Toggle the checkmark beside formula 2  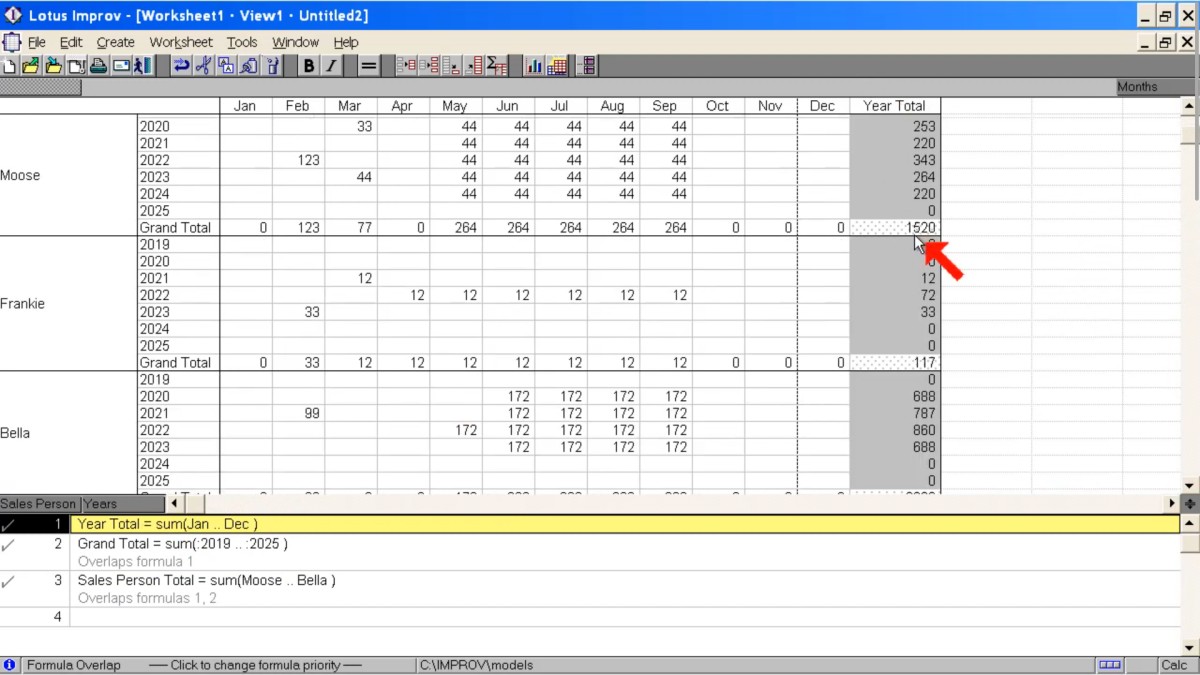tap(9, 545)
